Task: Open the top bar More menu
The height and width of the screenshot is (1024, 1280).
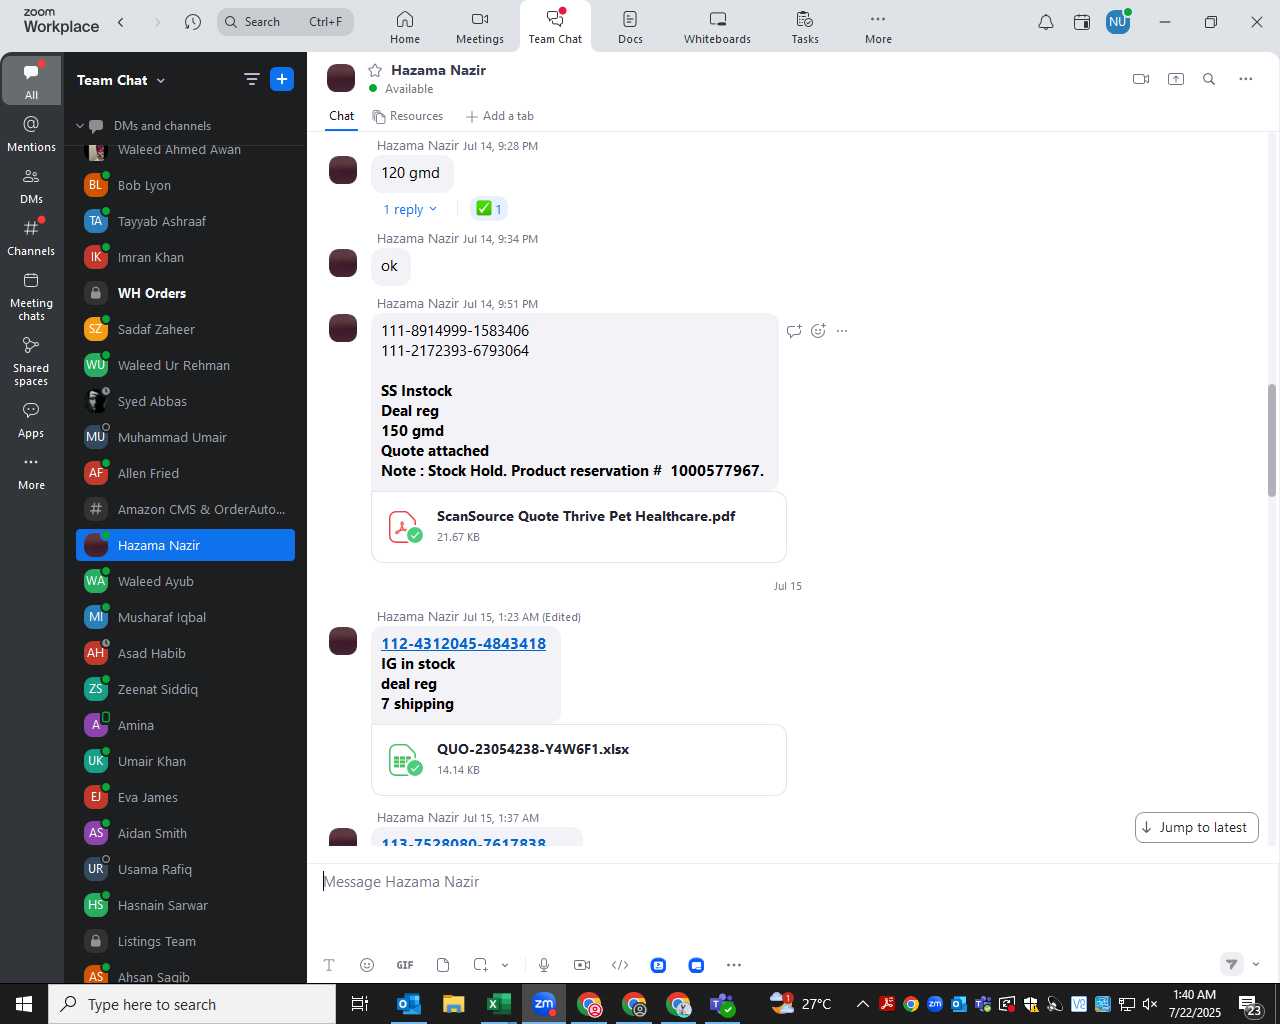Action: point(878,27)
